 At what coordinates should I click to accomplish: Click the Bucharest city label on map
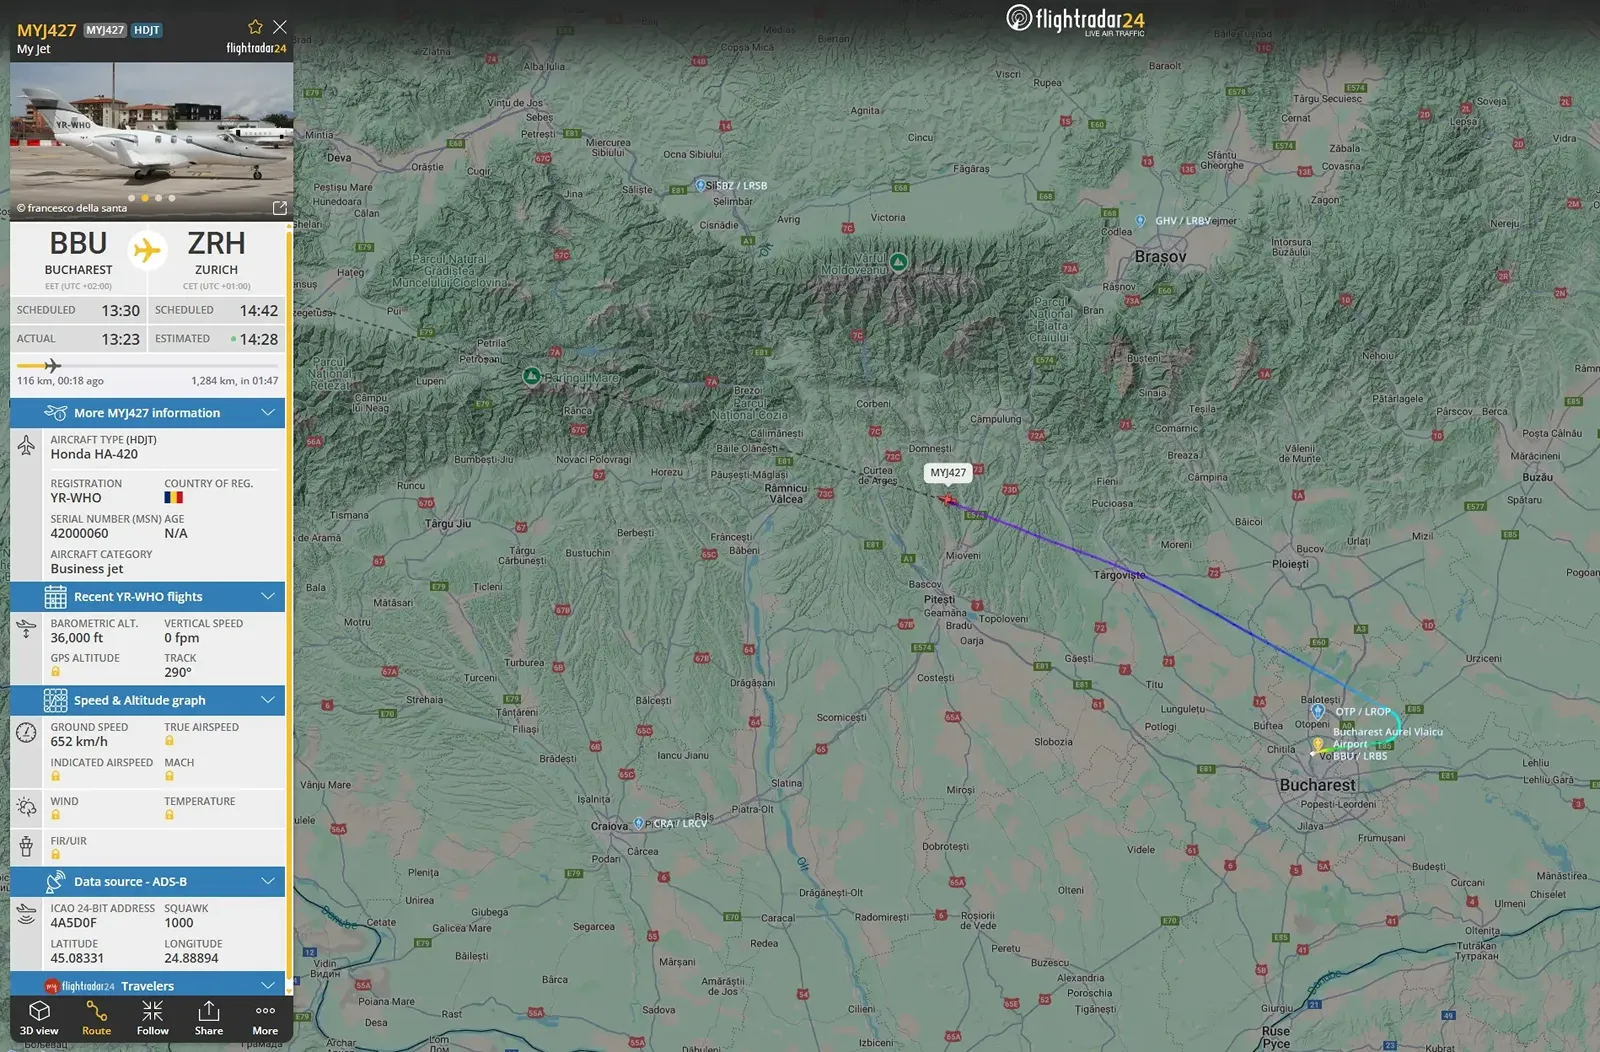(x=1318, y=785)
